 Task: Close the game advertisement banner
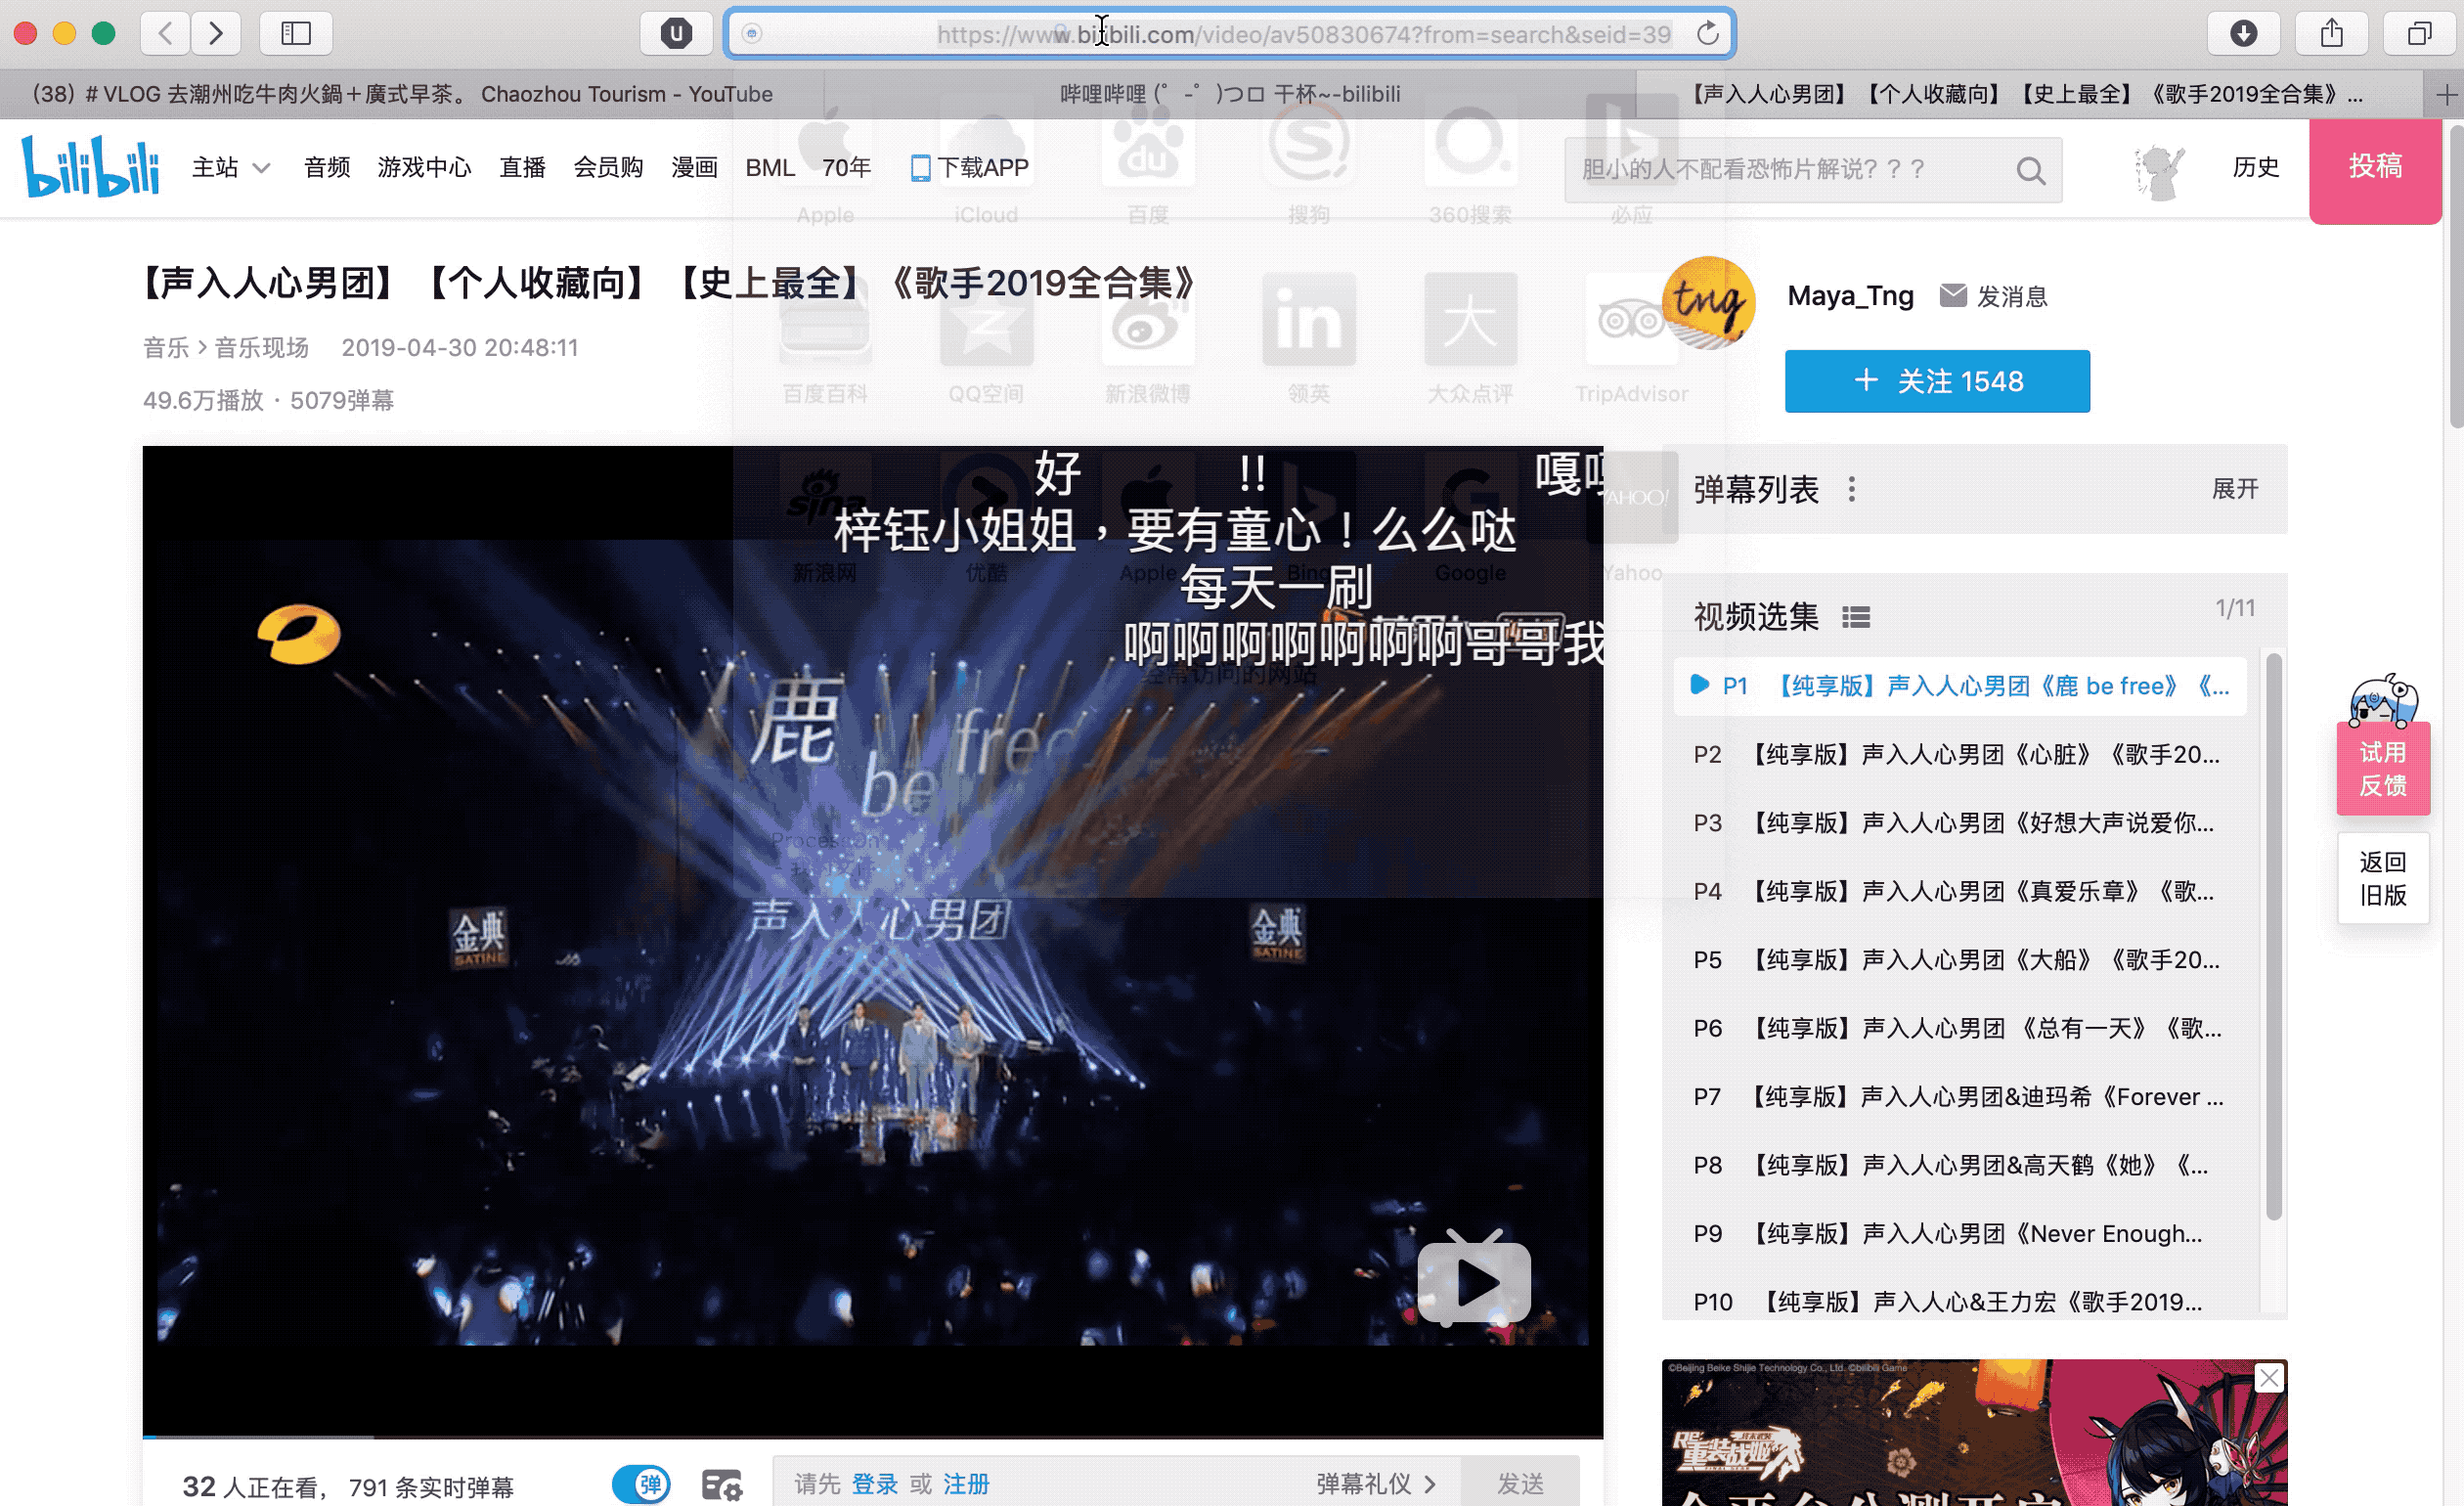click(x=2268, y=1378)
